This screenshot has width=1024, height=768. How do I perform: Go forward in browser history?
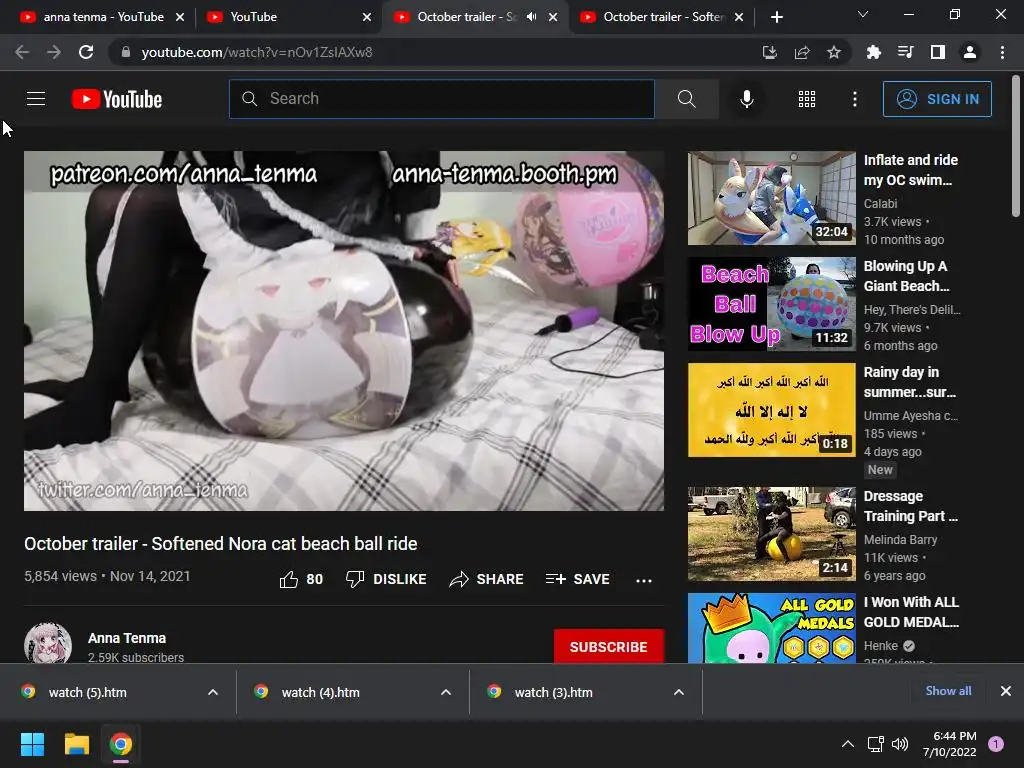(x=54, y=52)
